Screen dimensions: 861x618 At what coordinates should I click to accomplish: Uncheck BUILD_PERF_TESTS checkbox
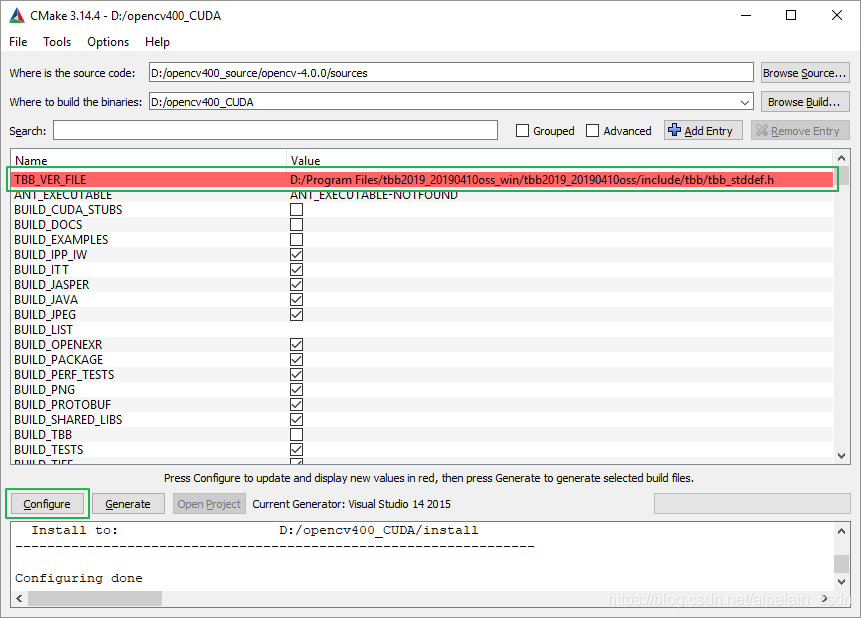click(297, 375)
